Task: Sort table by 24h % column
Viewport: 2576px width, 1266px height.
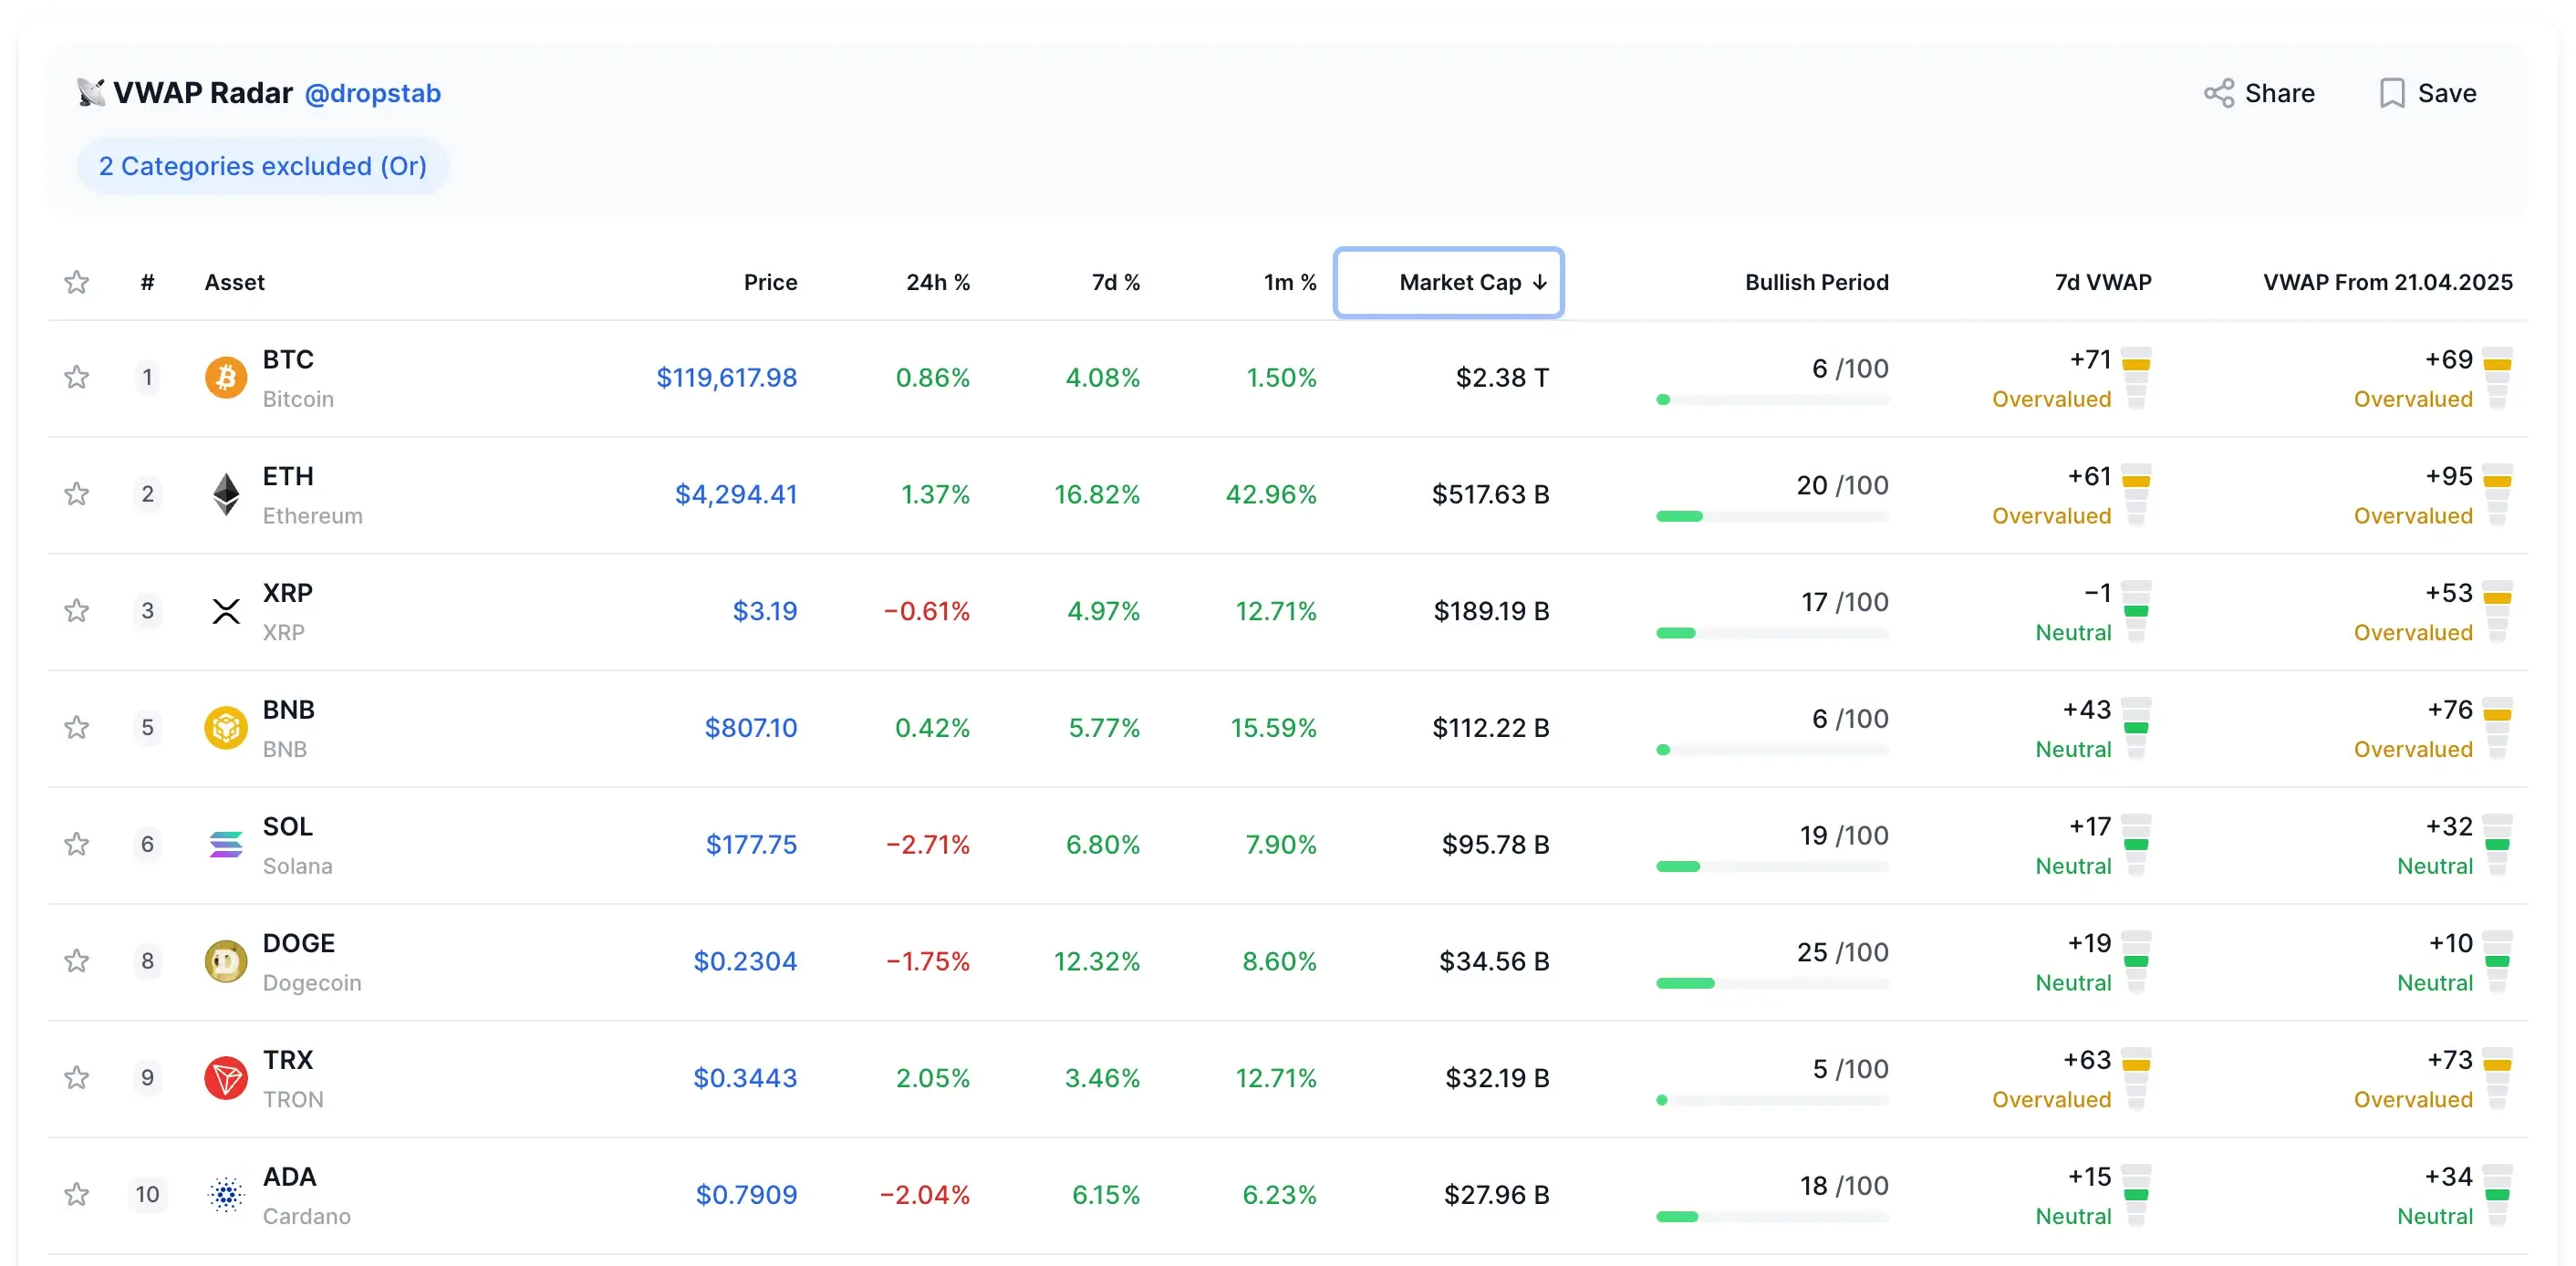Action: pos(937,283)
